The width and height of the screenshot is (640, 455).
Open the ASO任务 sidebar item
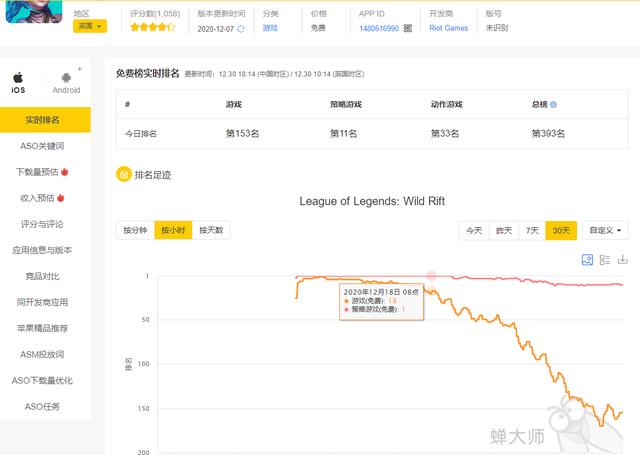[42, 406]
